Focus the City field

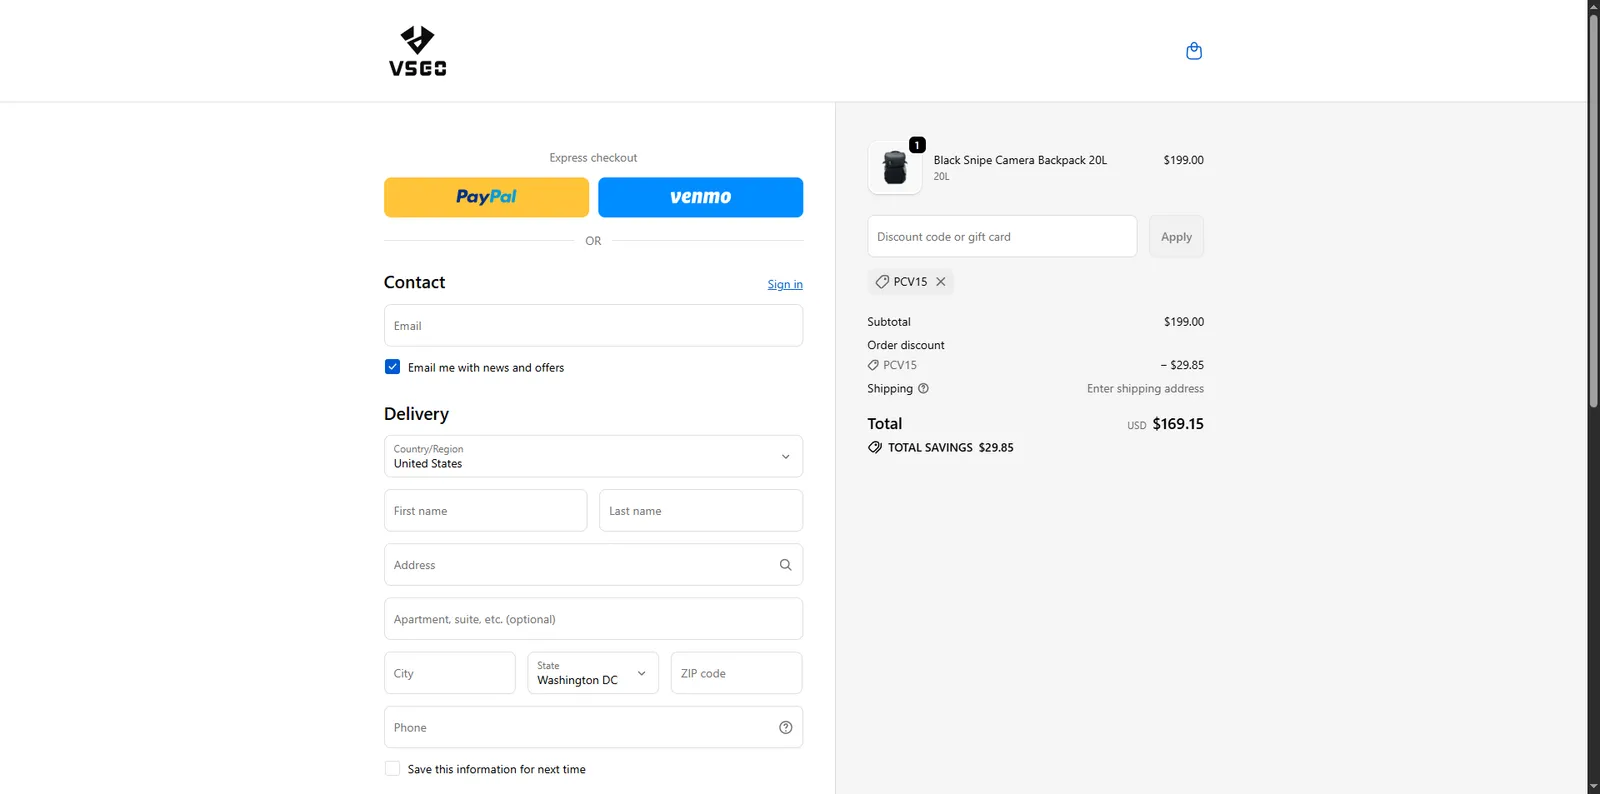450,673
